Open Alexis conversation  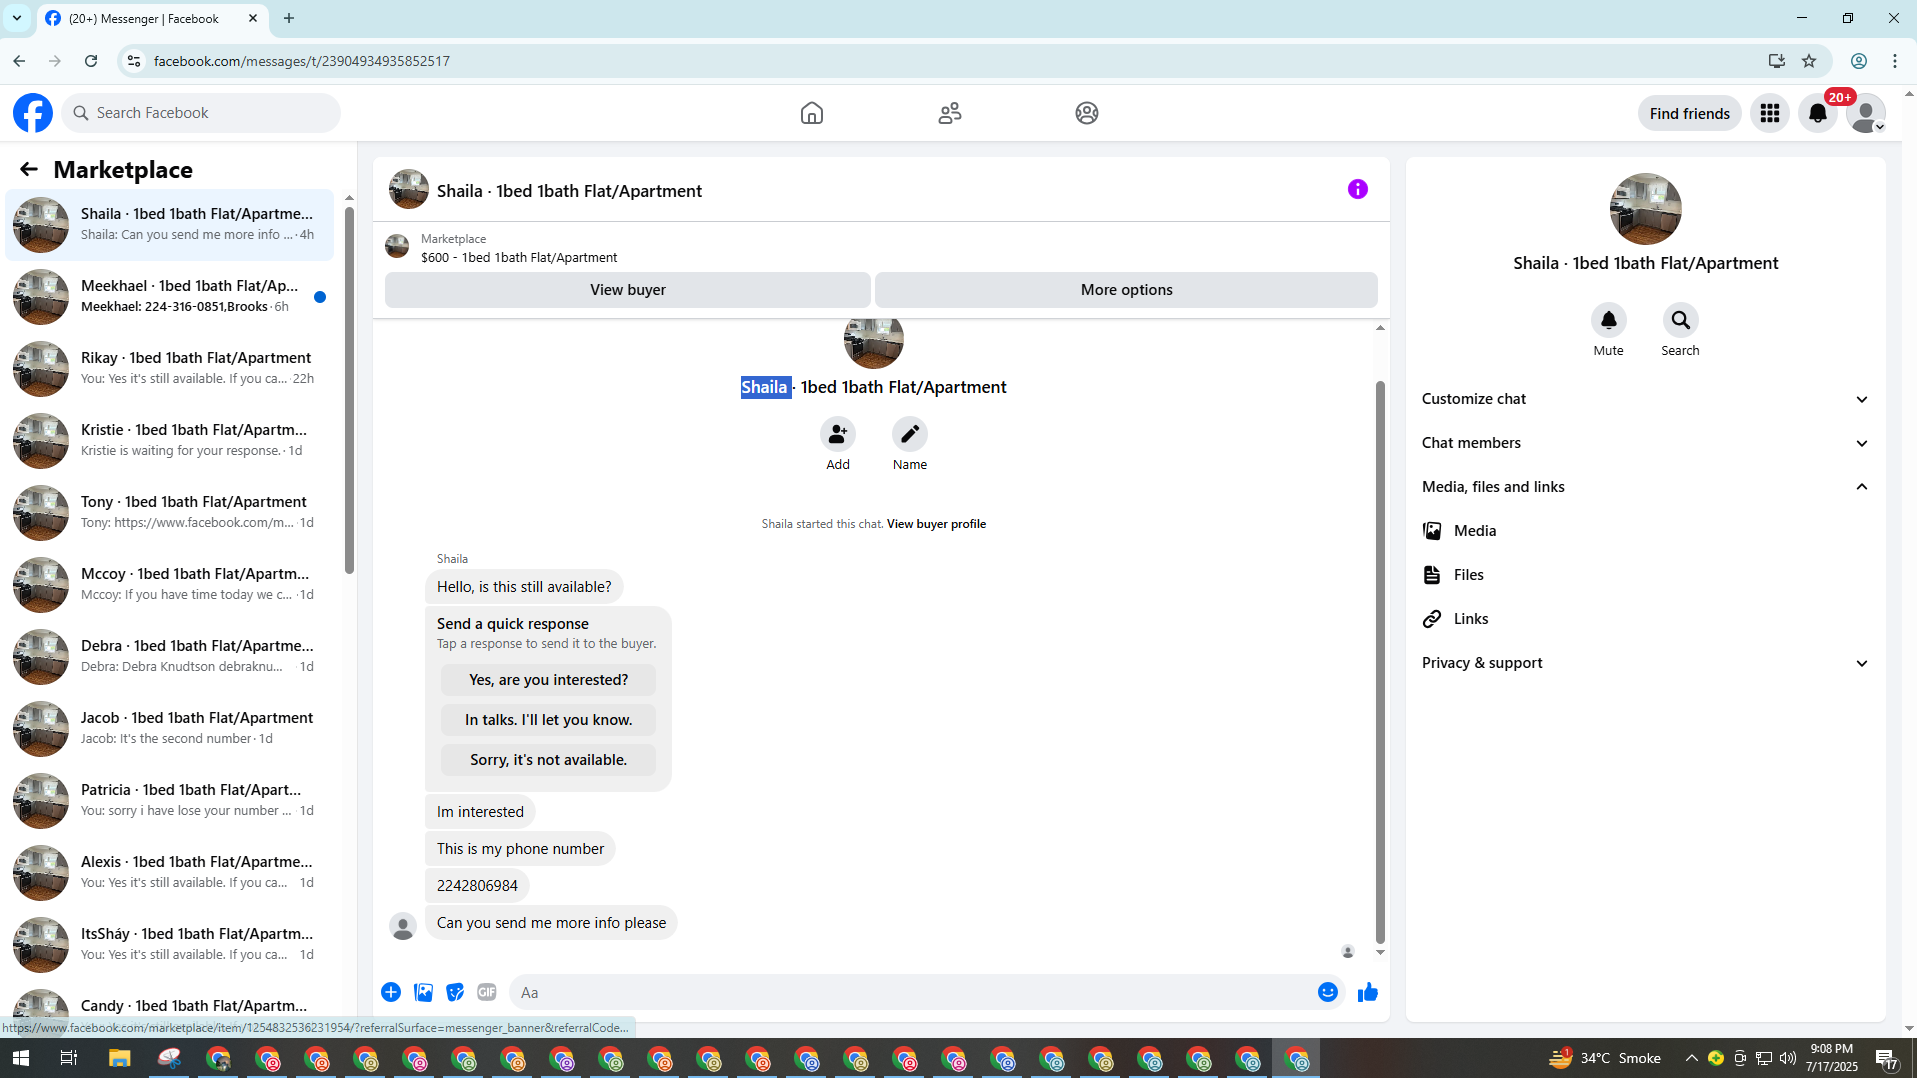click(x=170, y=873)
